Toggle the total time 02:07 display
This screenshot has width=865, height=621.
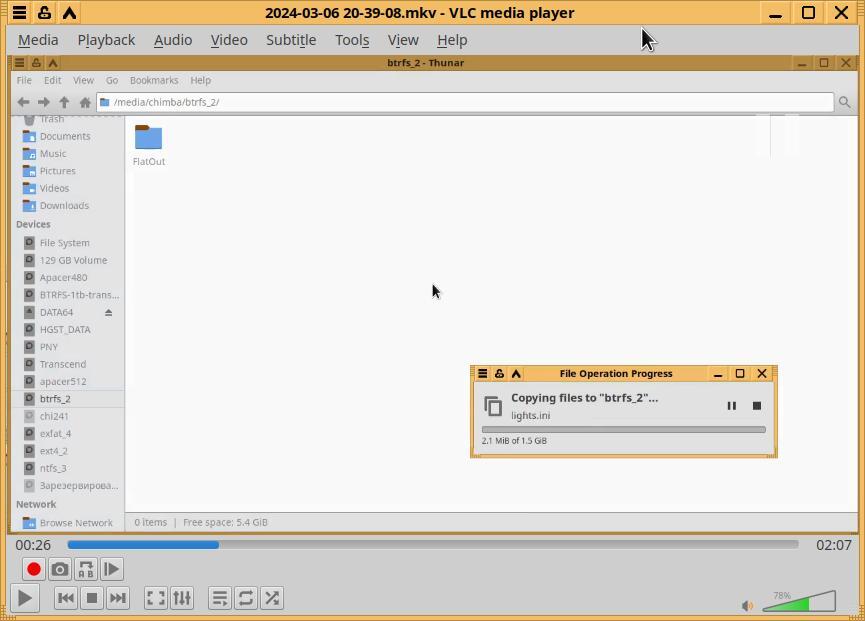coord(834,545)
